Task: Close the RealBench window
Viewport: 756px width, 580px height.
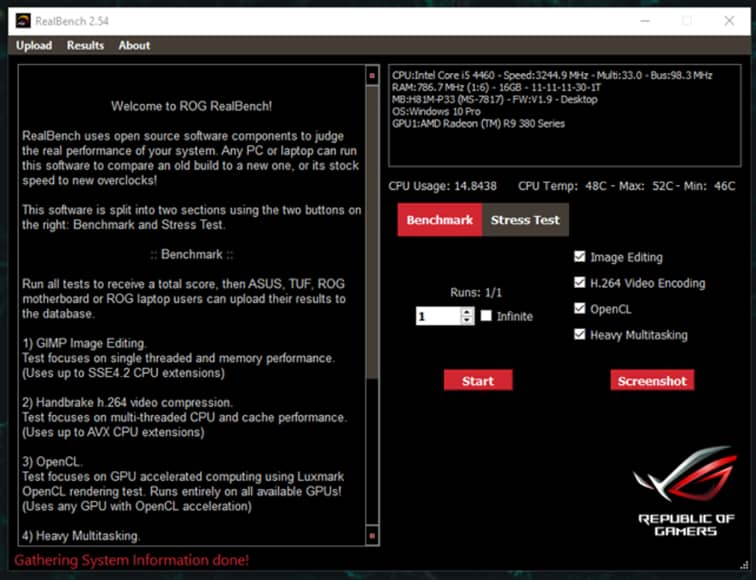Action: (729, 21)
